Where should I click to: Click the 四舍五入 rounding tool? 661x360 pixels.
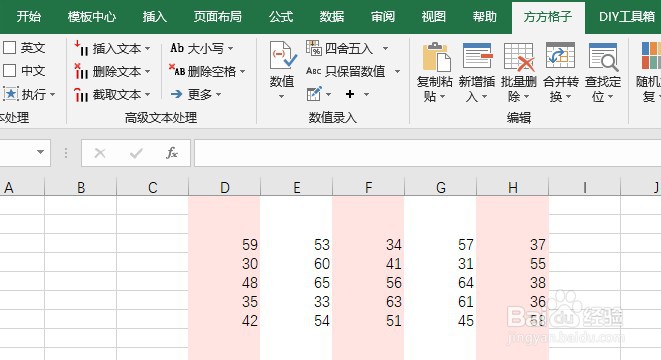coord(347,48)
